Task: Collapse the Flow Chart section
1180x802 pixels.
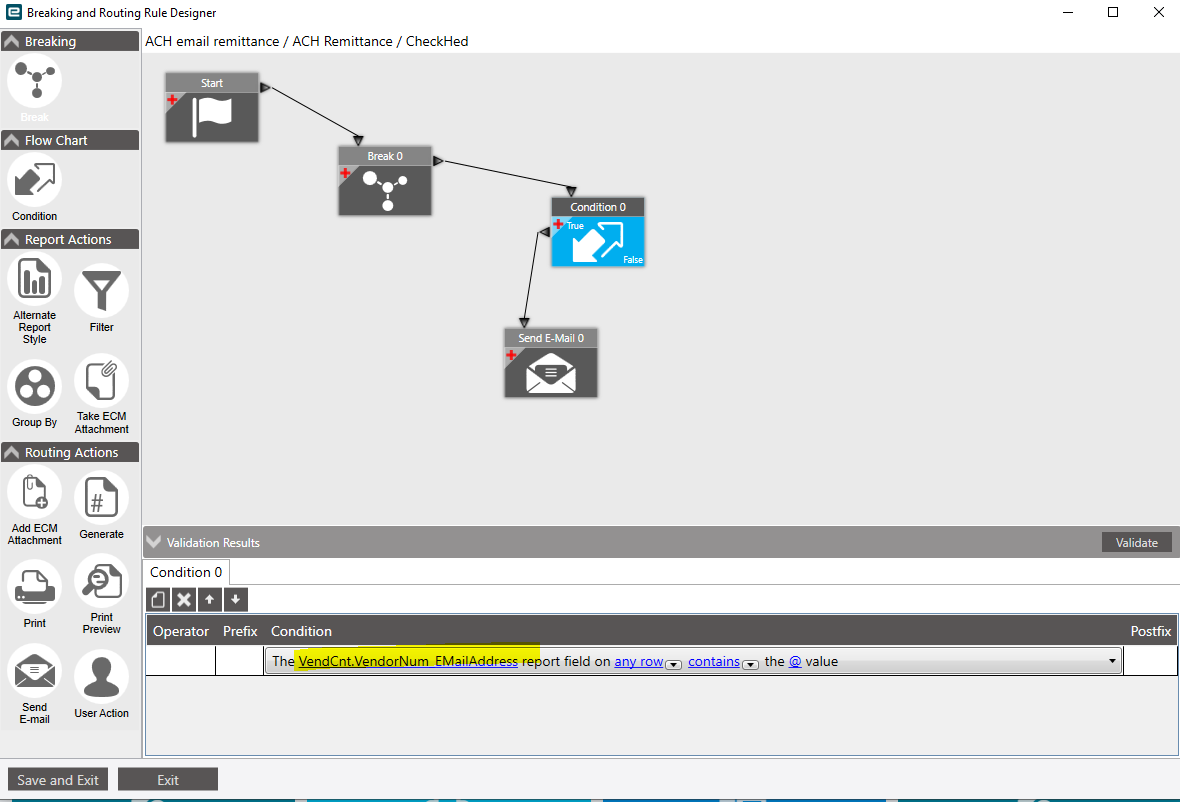Action: coord(11,141)
